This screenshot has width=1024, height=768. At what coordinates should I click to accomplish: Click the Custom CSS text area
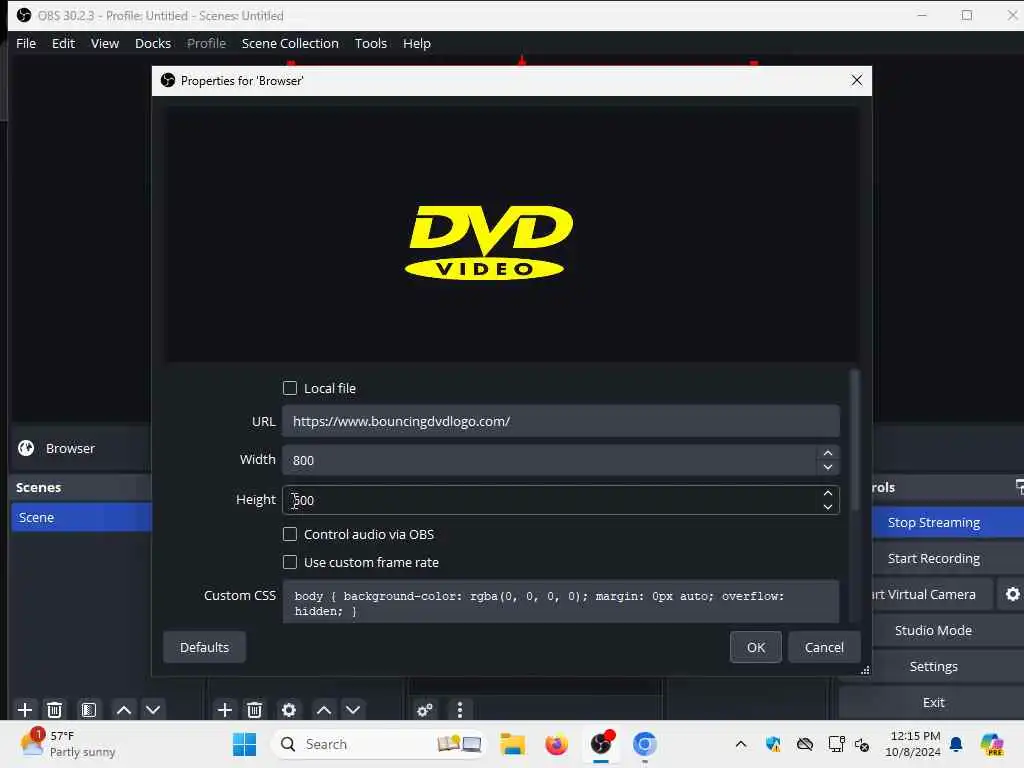tap(560, 601)
